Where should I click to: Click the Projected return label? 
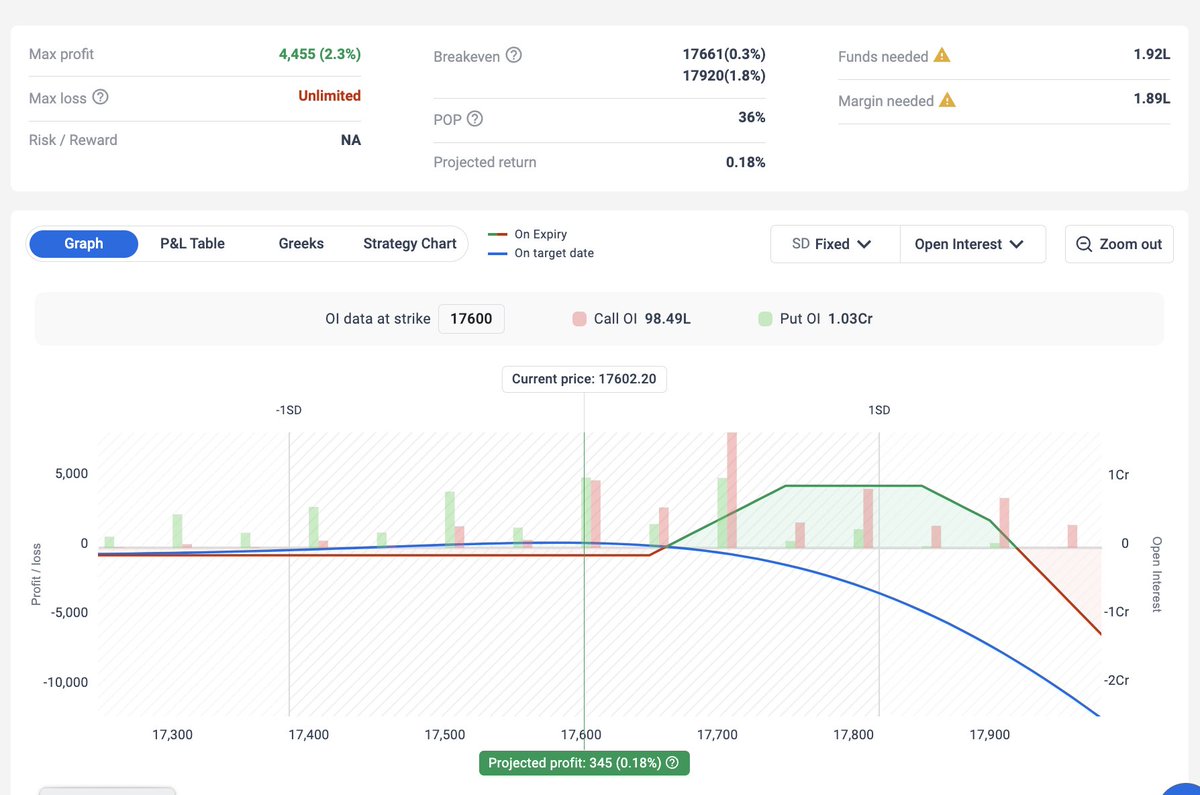coord(485,162)
